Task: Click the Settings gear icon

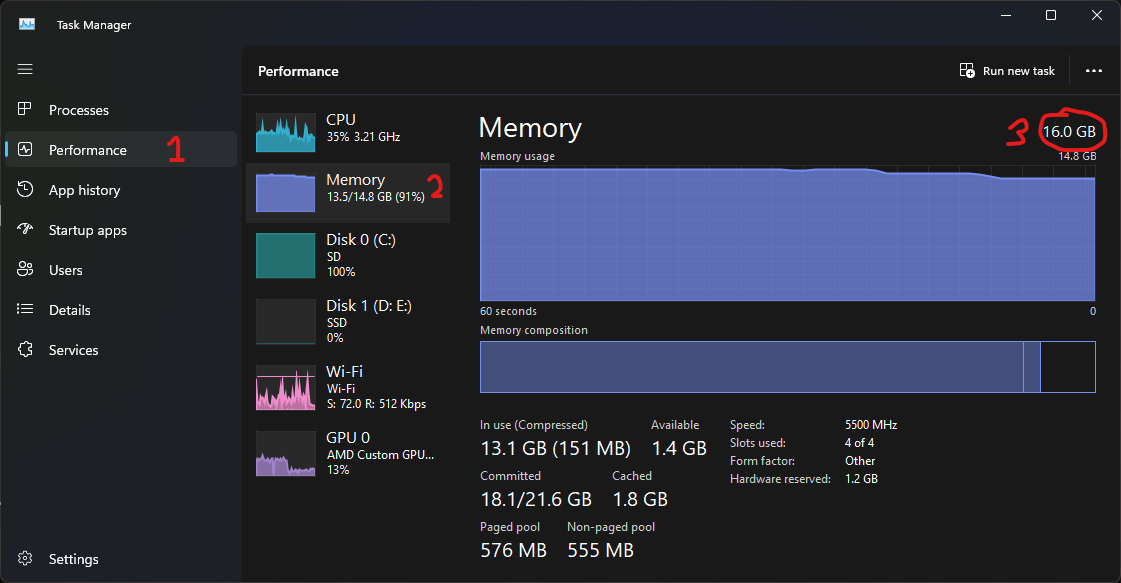Action: click(x=25, y=559)
